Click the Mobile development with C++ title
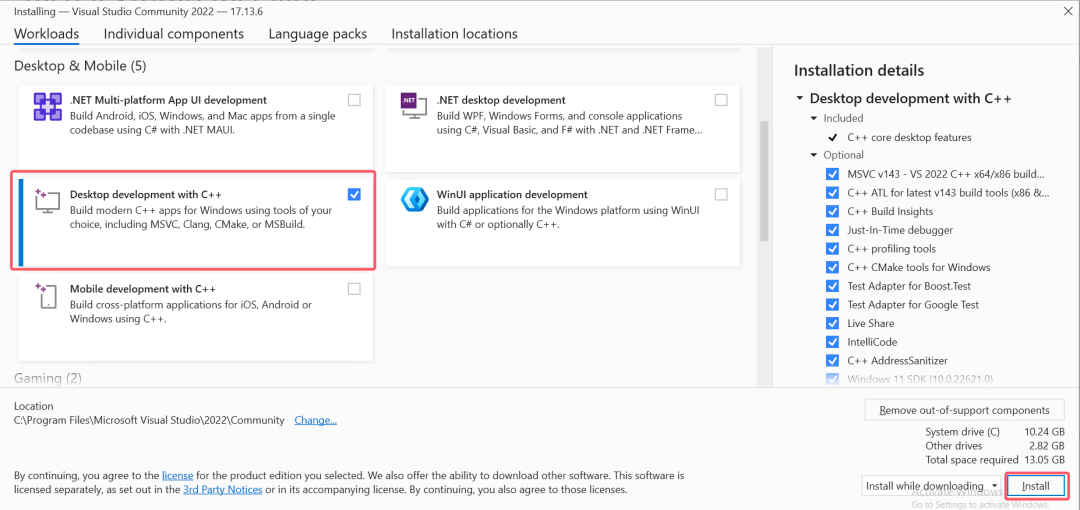The image size is (1080, 510). point(143,289)
